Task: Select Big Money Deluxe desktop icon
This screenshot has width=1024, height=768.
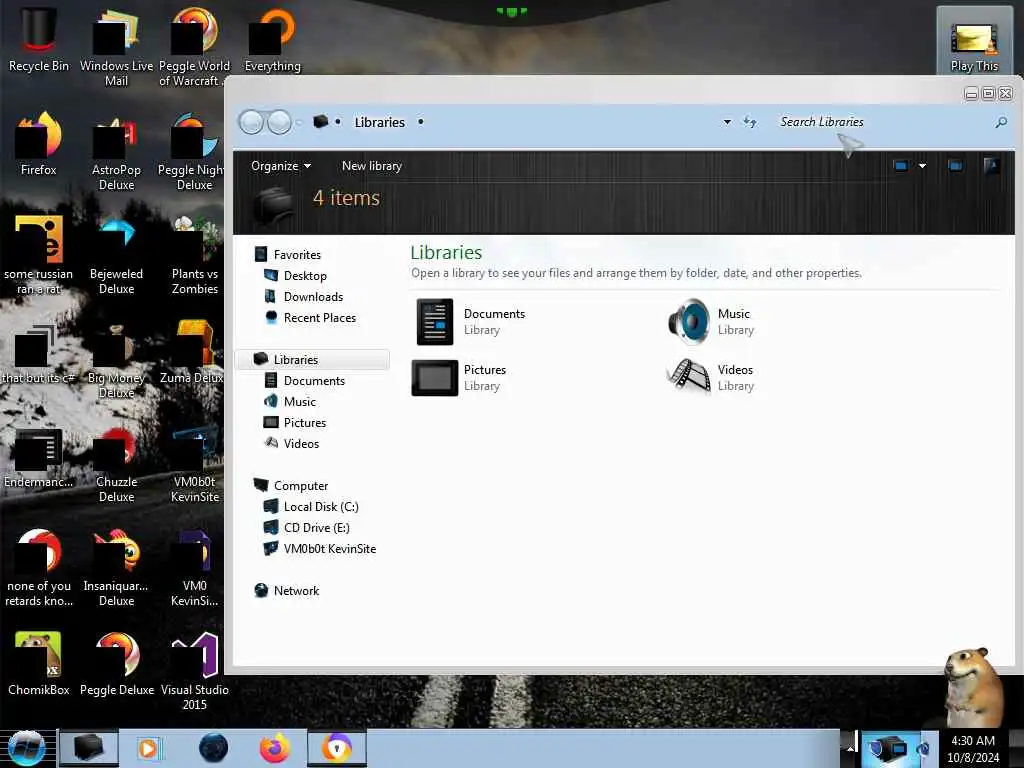Action: pos(116,359)
